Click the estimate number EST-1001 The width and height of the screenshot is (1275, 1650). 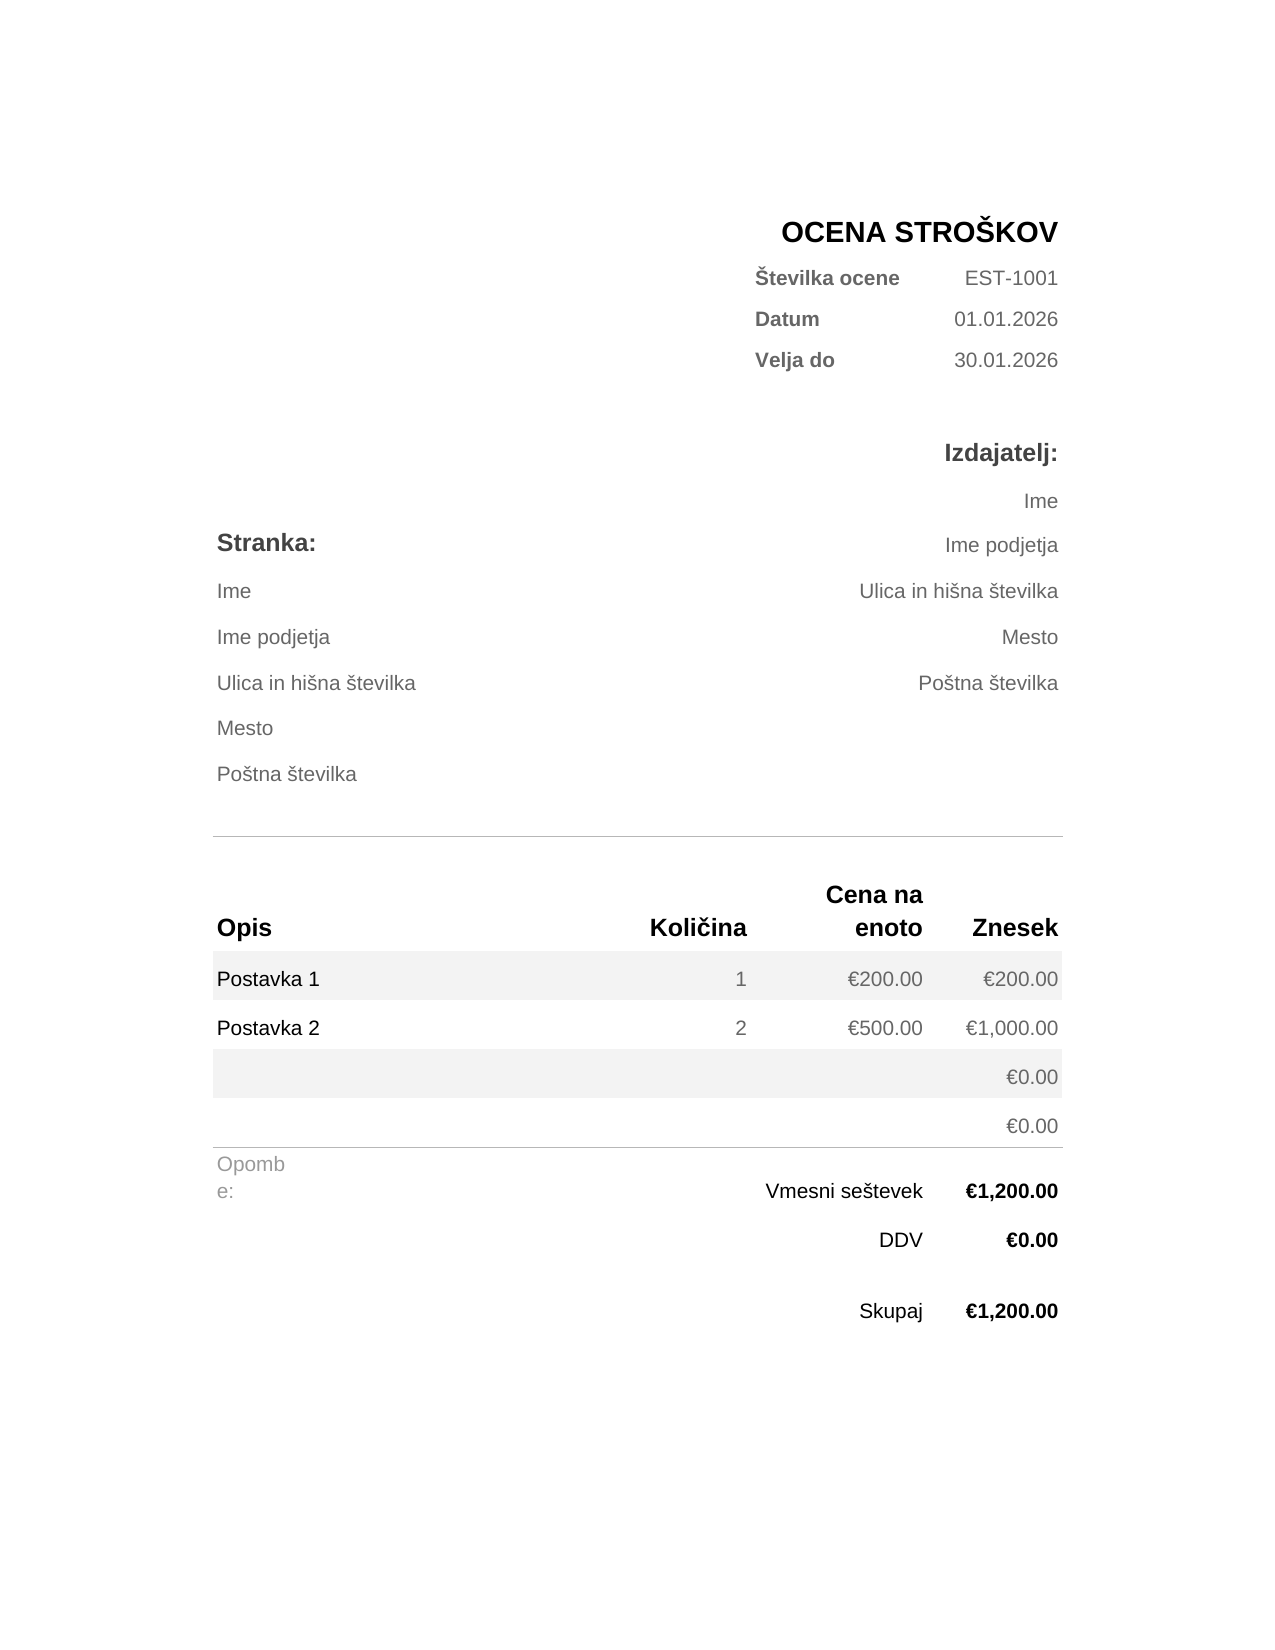tap(1011, 278)
